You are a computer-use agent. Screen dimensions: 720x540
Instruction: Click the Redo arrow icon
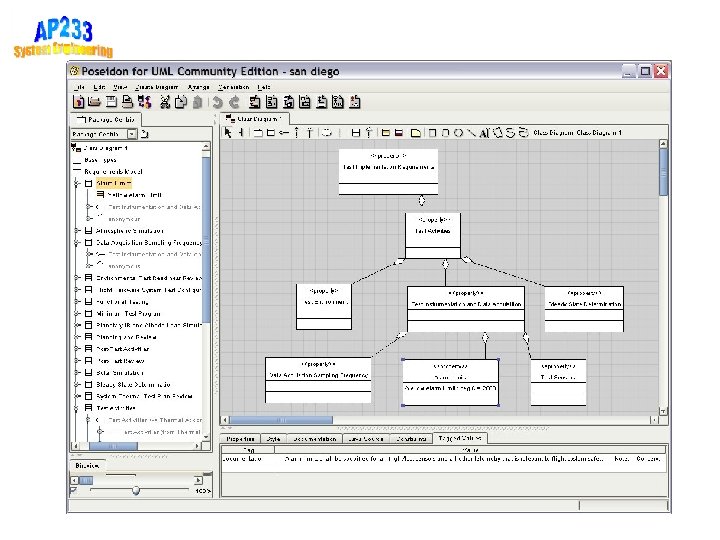tap(234, 102)
